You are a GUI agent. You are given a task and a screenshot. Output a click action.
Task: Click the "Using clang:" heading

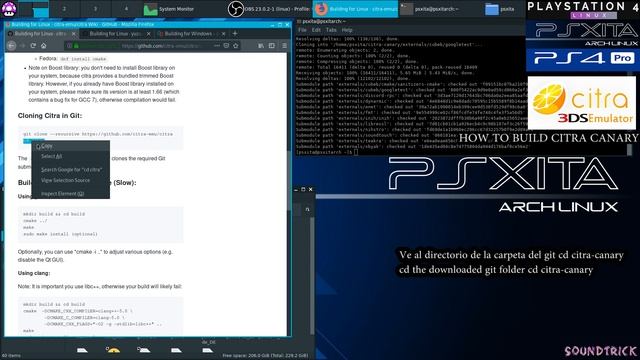point(34,273)
